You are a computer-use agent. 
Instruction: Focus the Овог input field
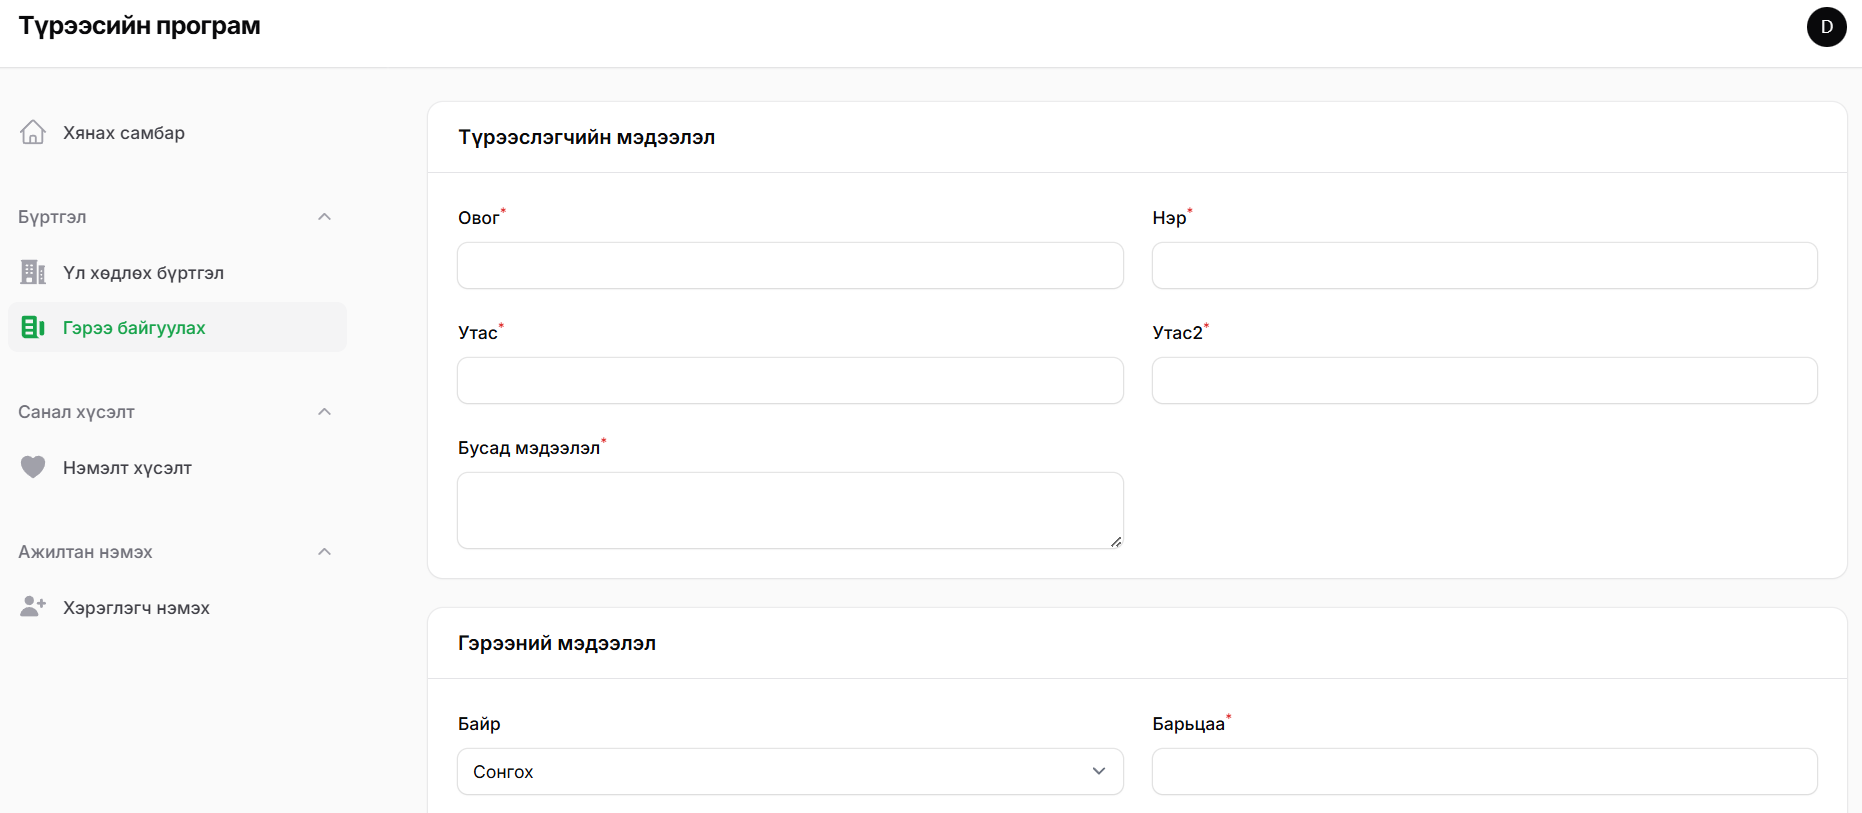(x=789, y=266)
